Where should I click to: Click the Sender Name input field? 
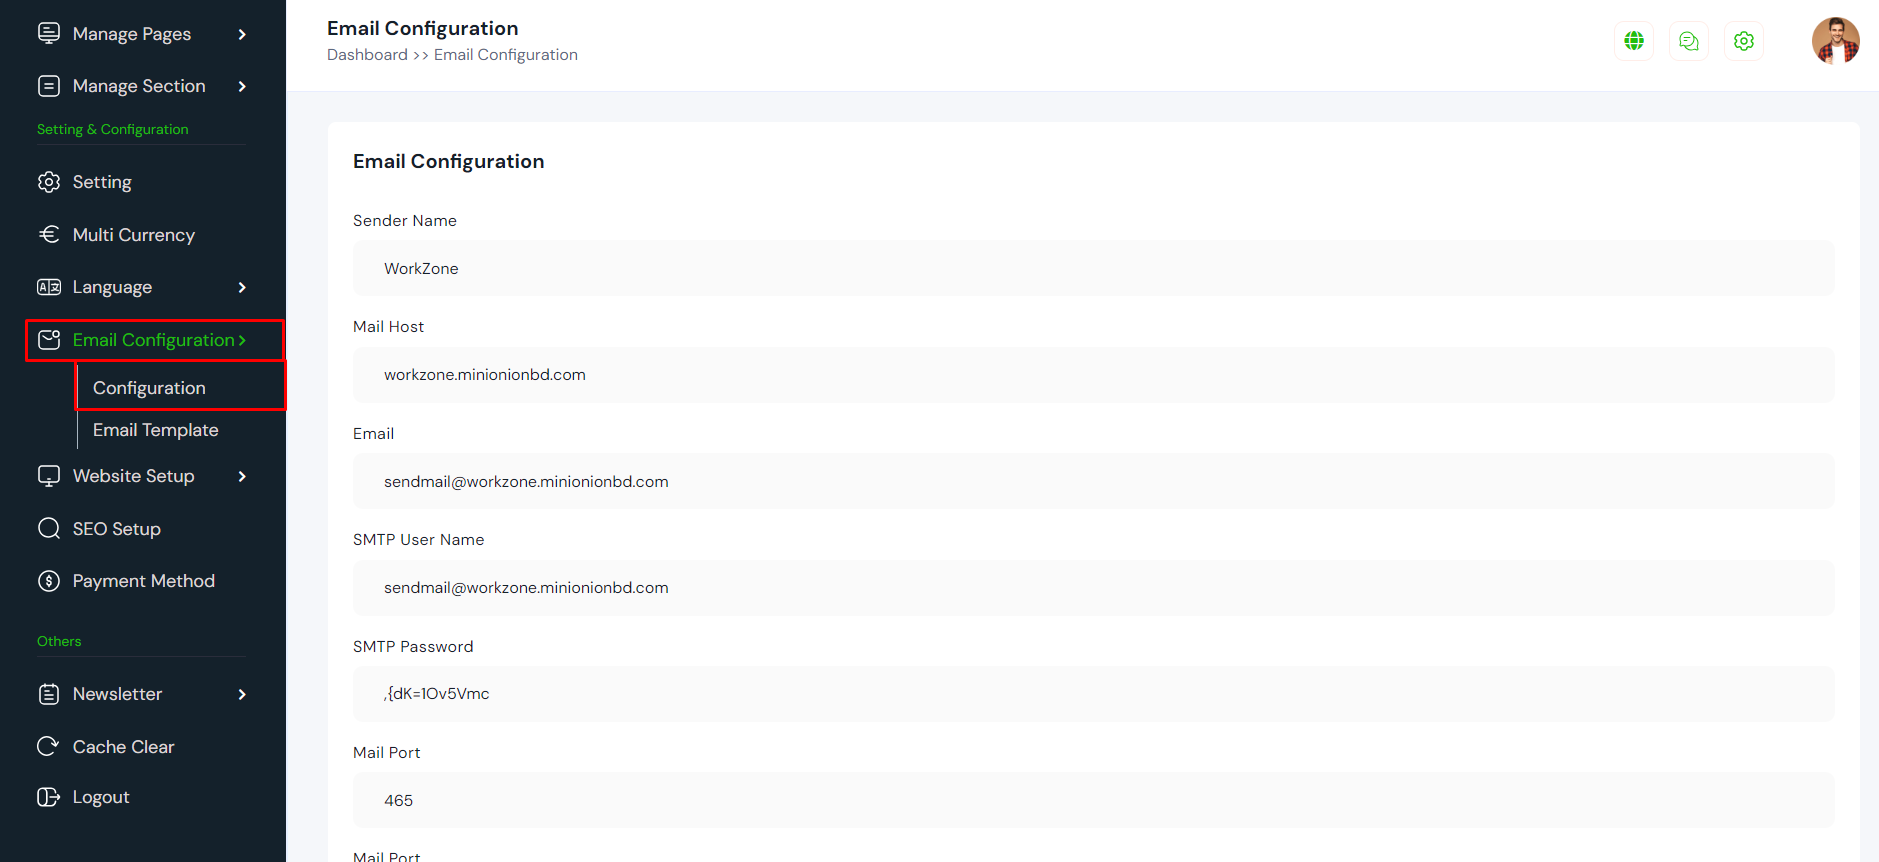point(1093,268)
